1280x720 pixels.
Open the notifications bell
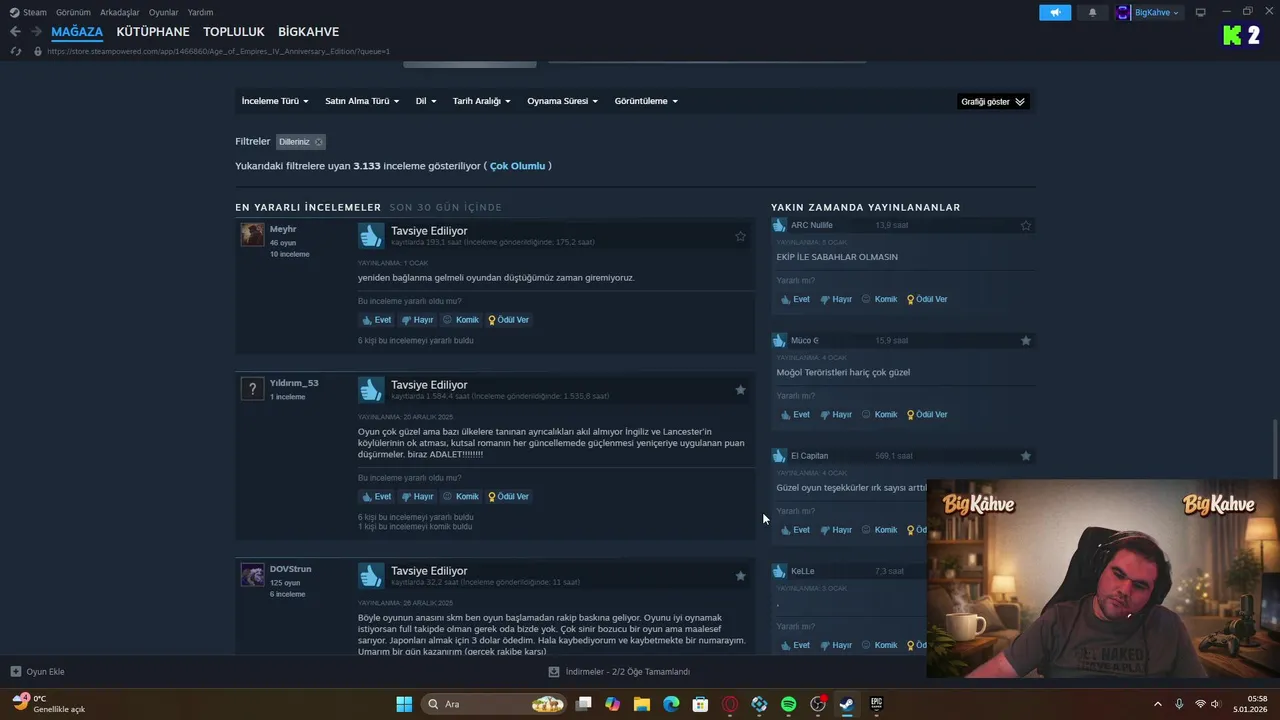point(1092,12)
